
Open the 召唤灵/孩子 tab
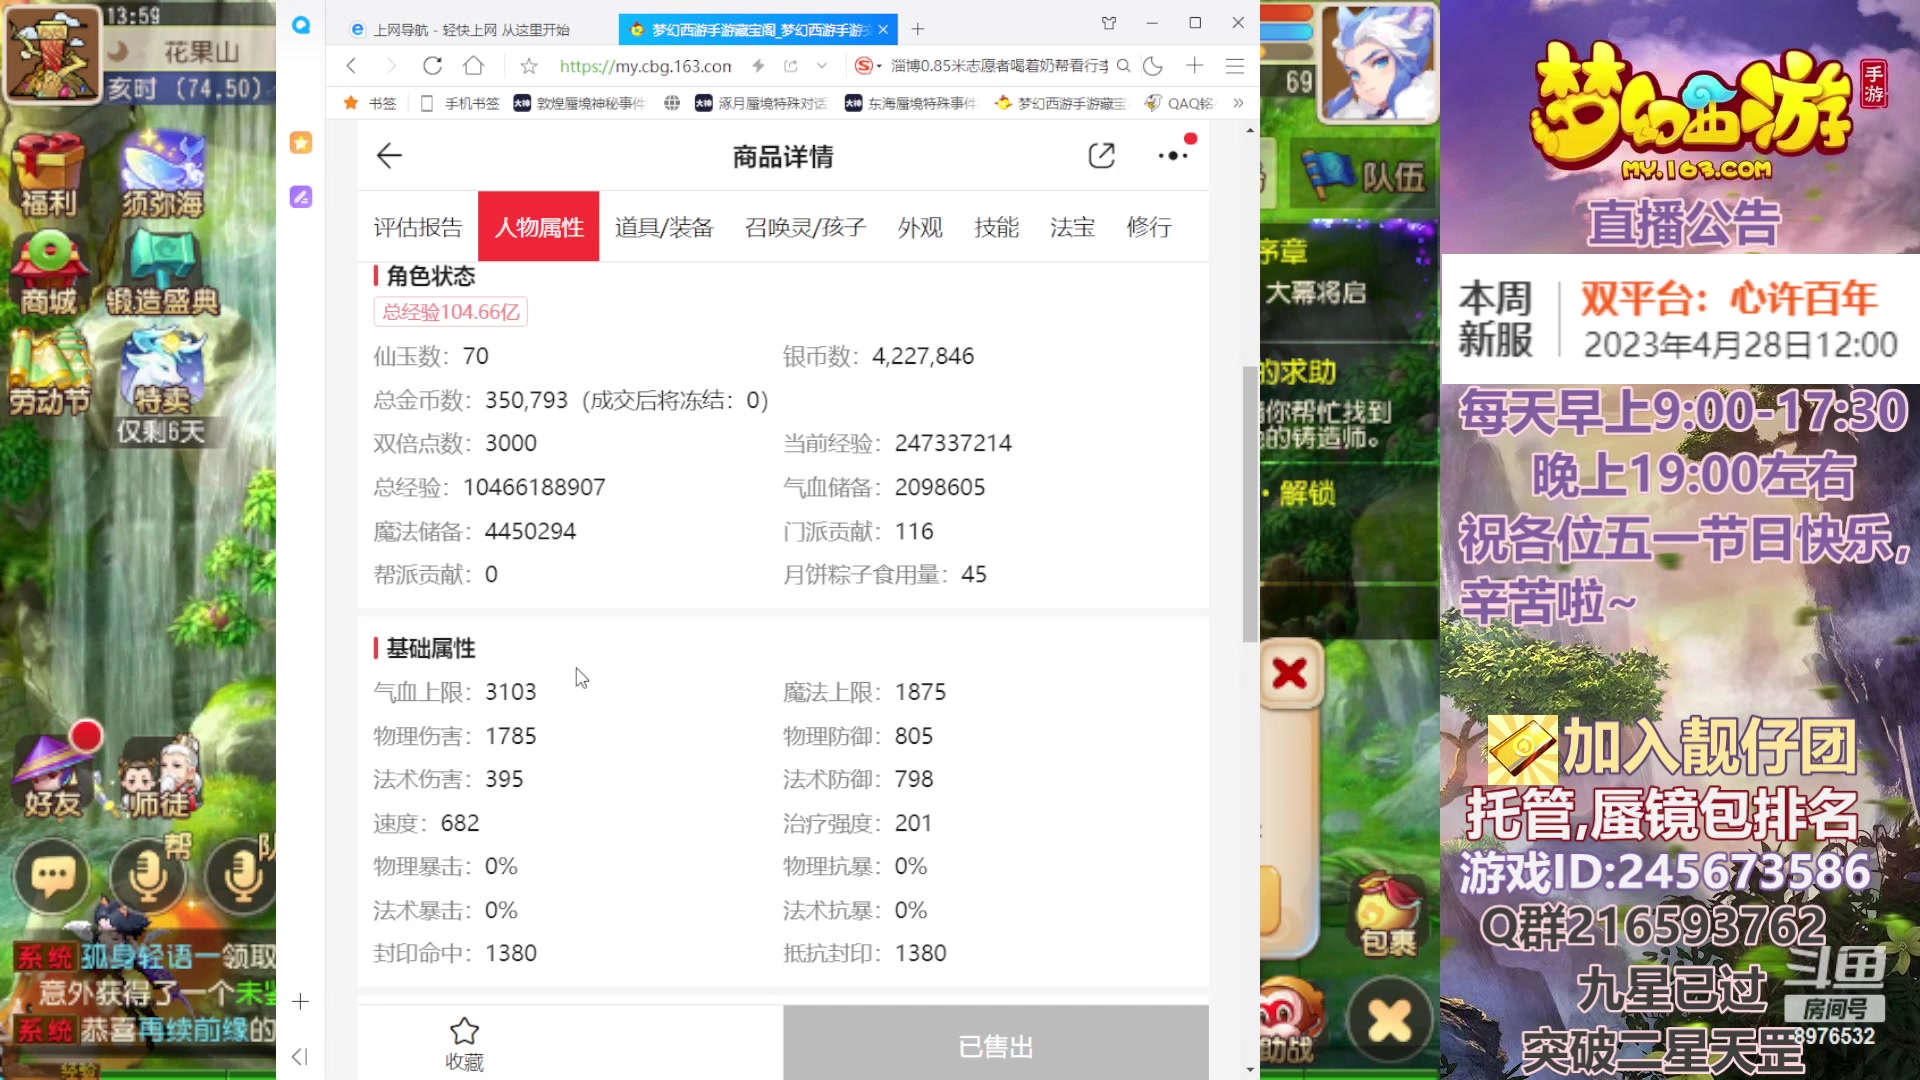805,227
